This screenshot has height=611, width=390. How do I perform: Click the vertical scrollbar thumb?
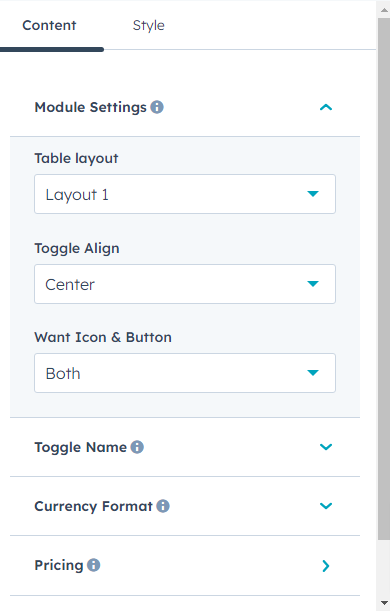coord(384,279)
